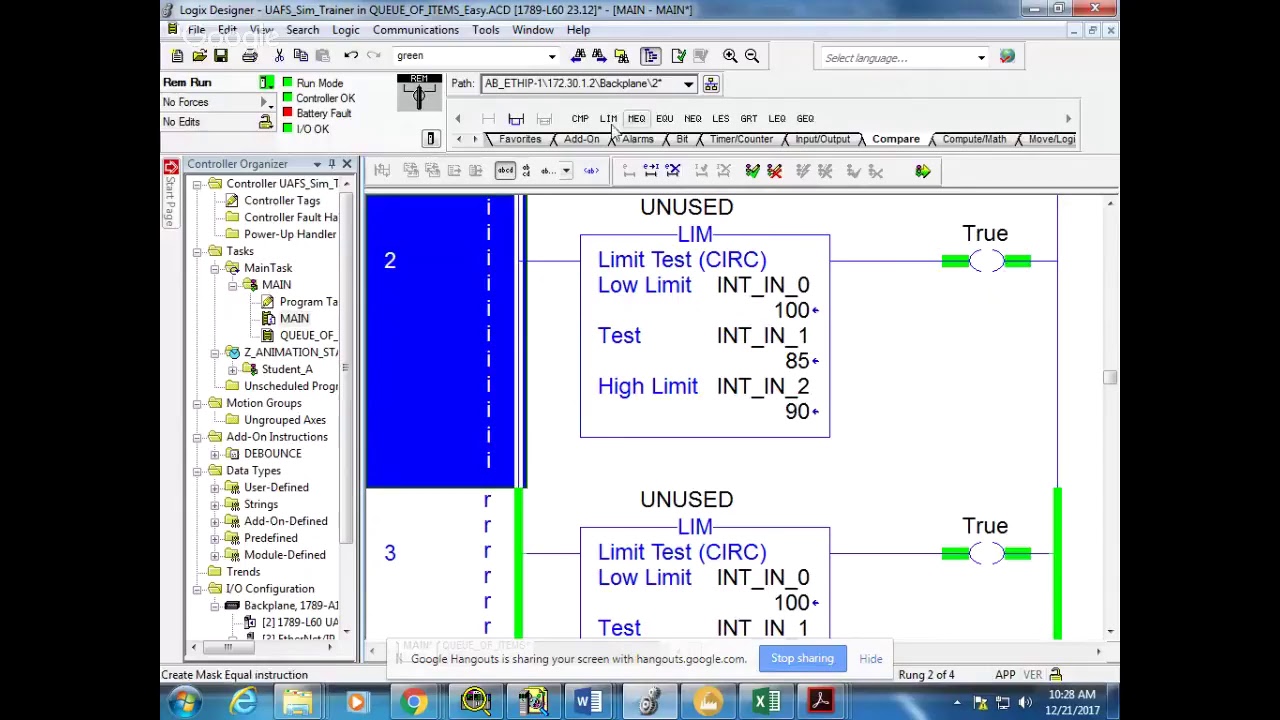Click the Start Page side tab

[x=170, y=193]
